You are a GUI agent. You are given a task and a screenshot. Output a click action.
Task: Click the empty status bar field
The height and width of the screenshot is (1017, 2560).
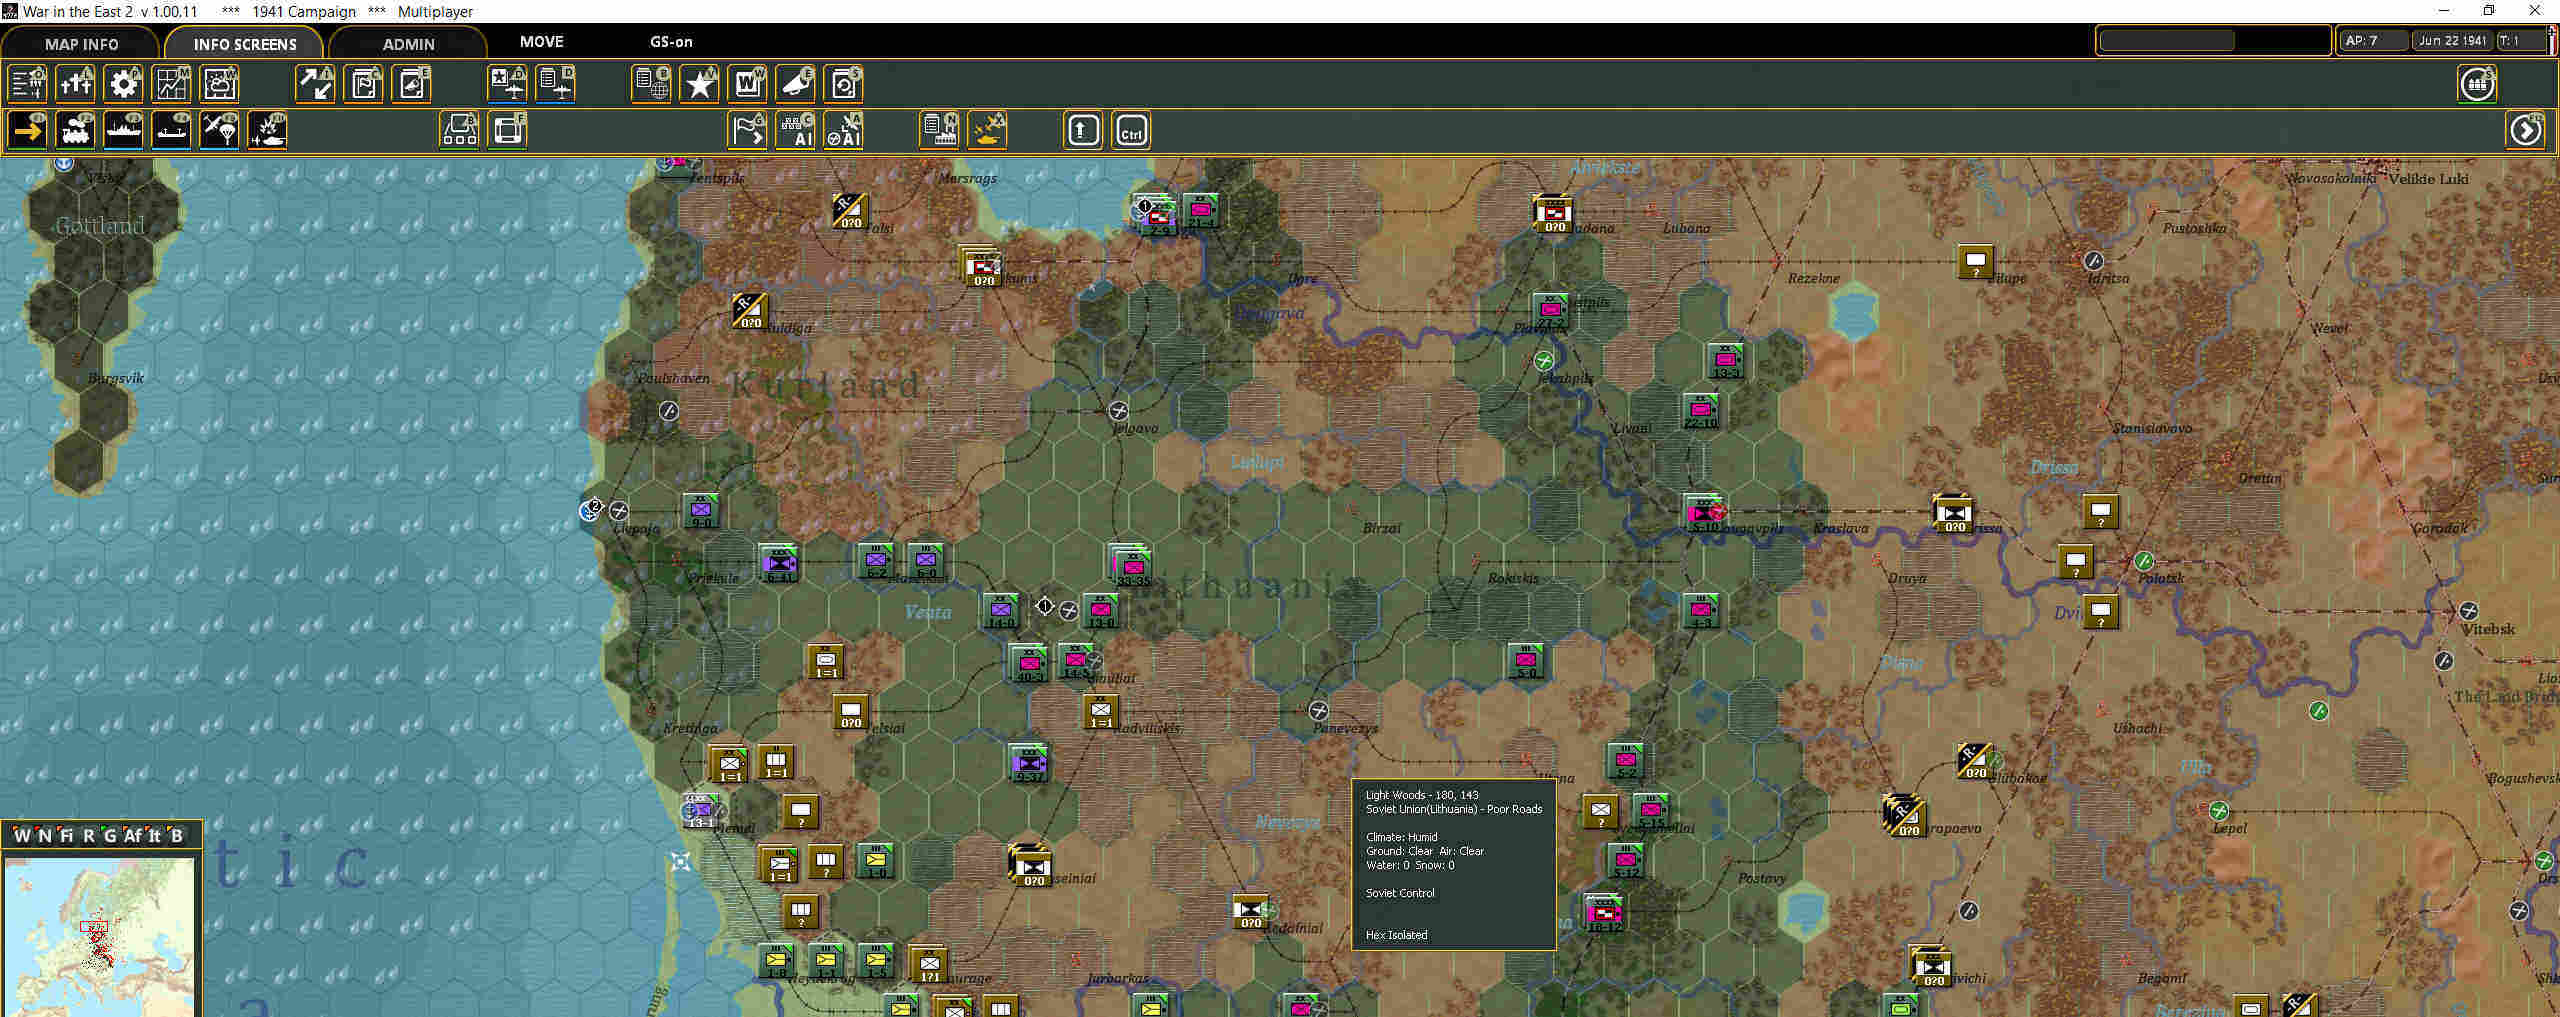coord(2213,41)
